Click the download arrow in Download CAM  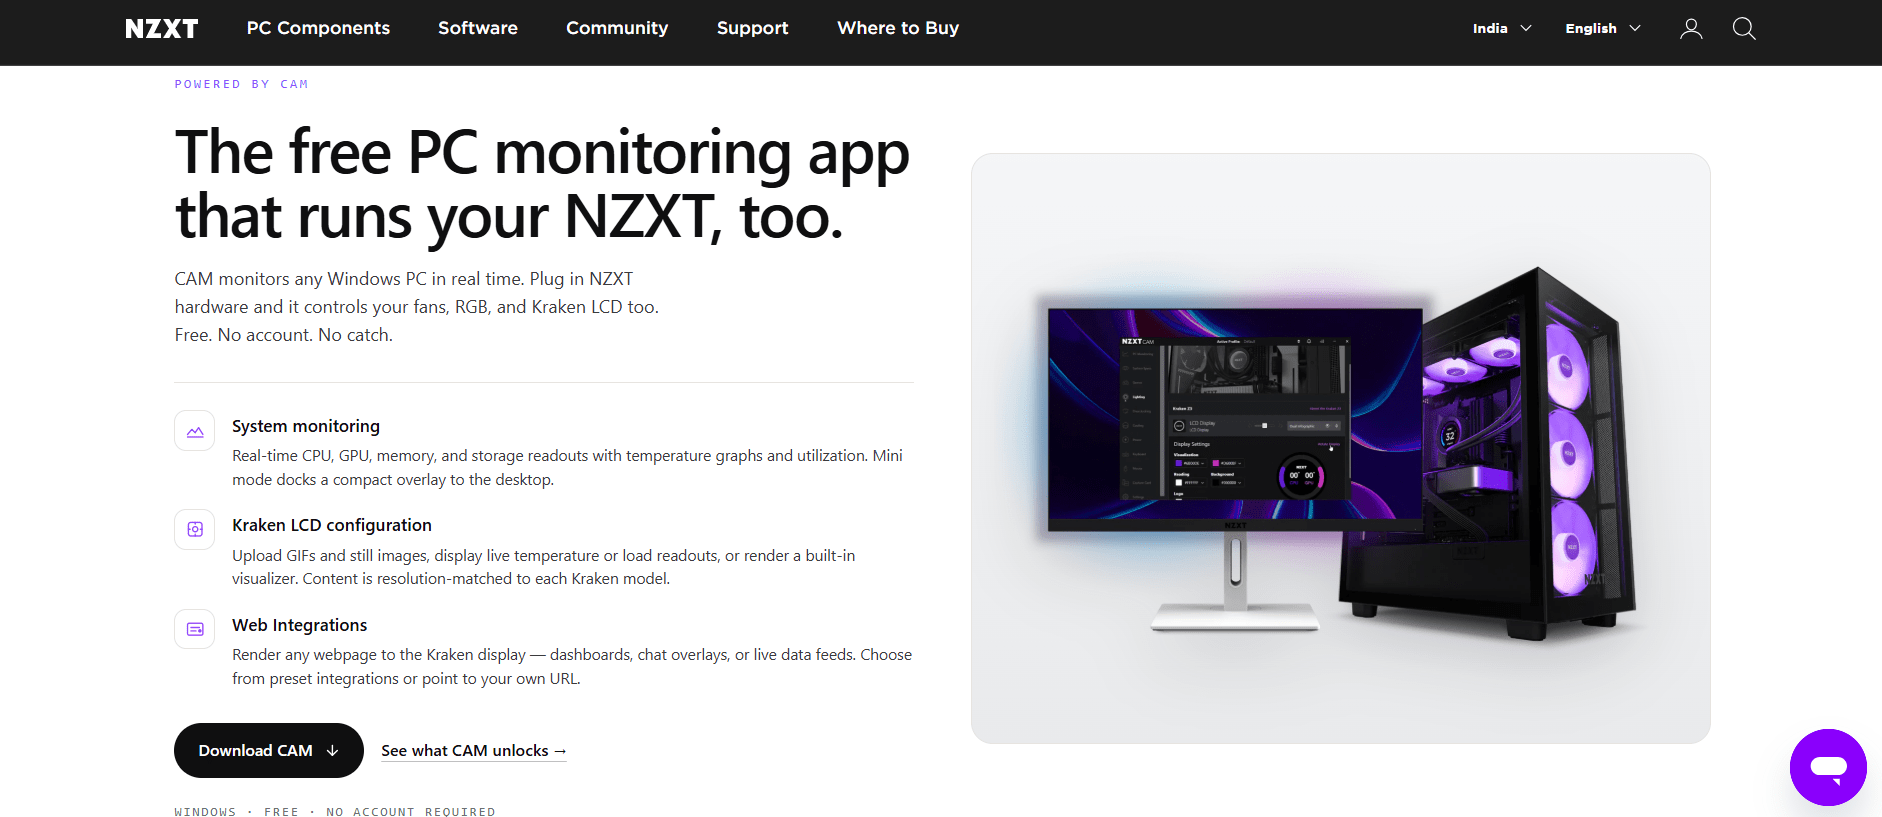(x=332, y=751)
